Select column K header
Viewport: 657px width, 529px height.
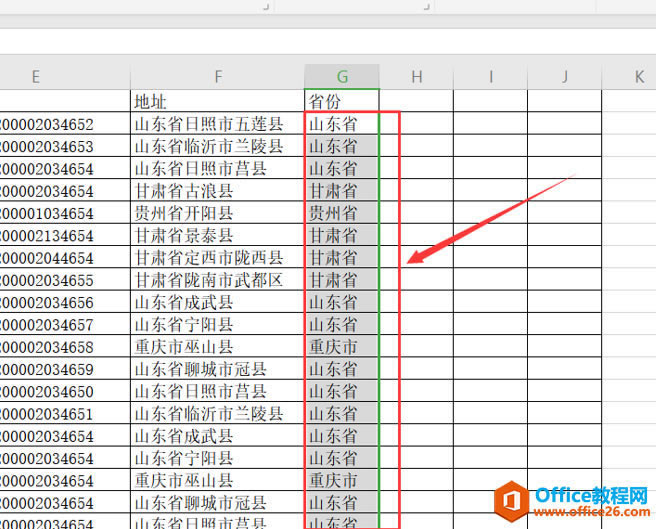629,77
